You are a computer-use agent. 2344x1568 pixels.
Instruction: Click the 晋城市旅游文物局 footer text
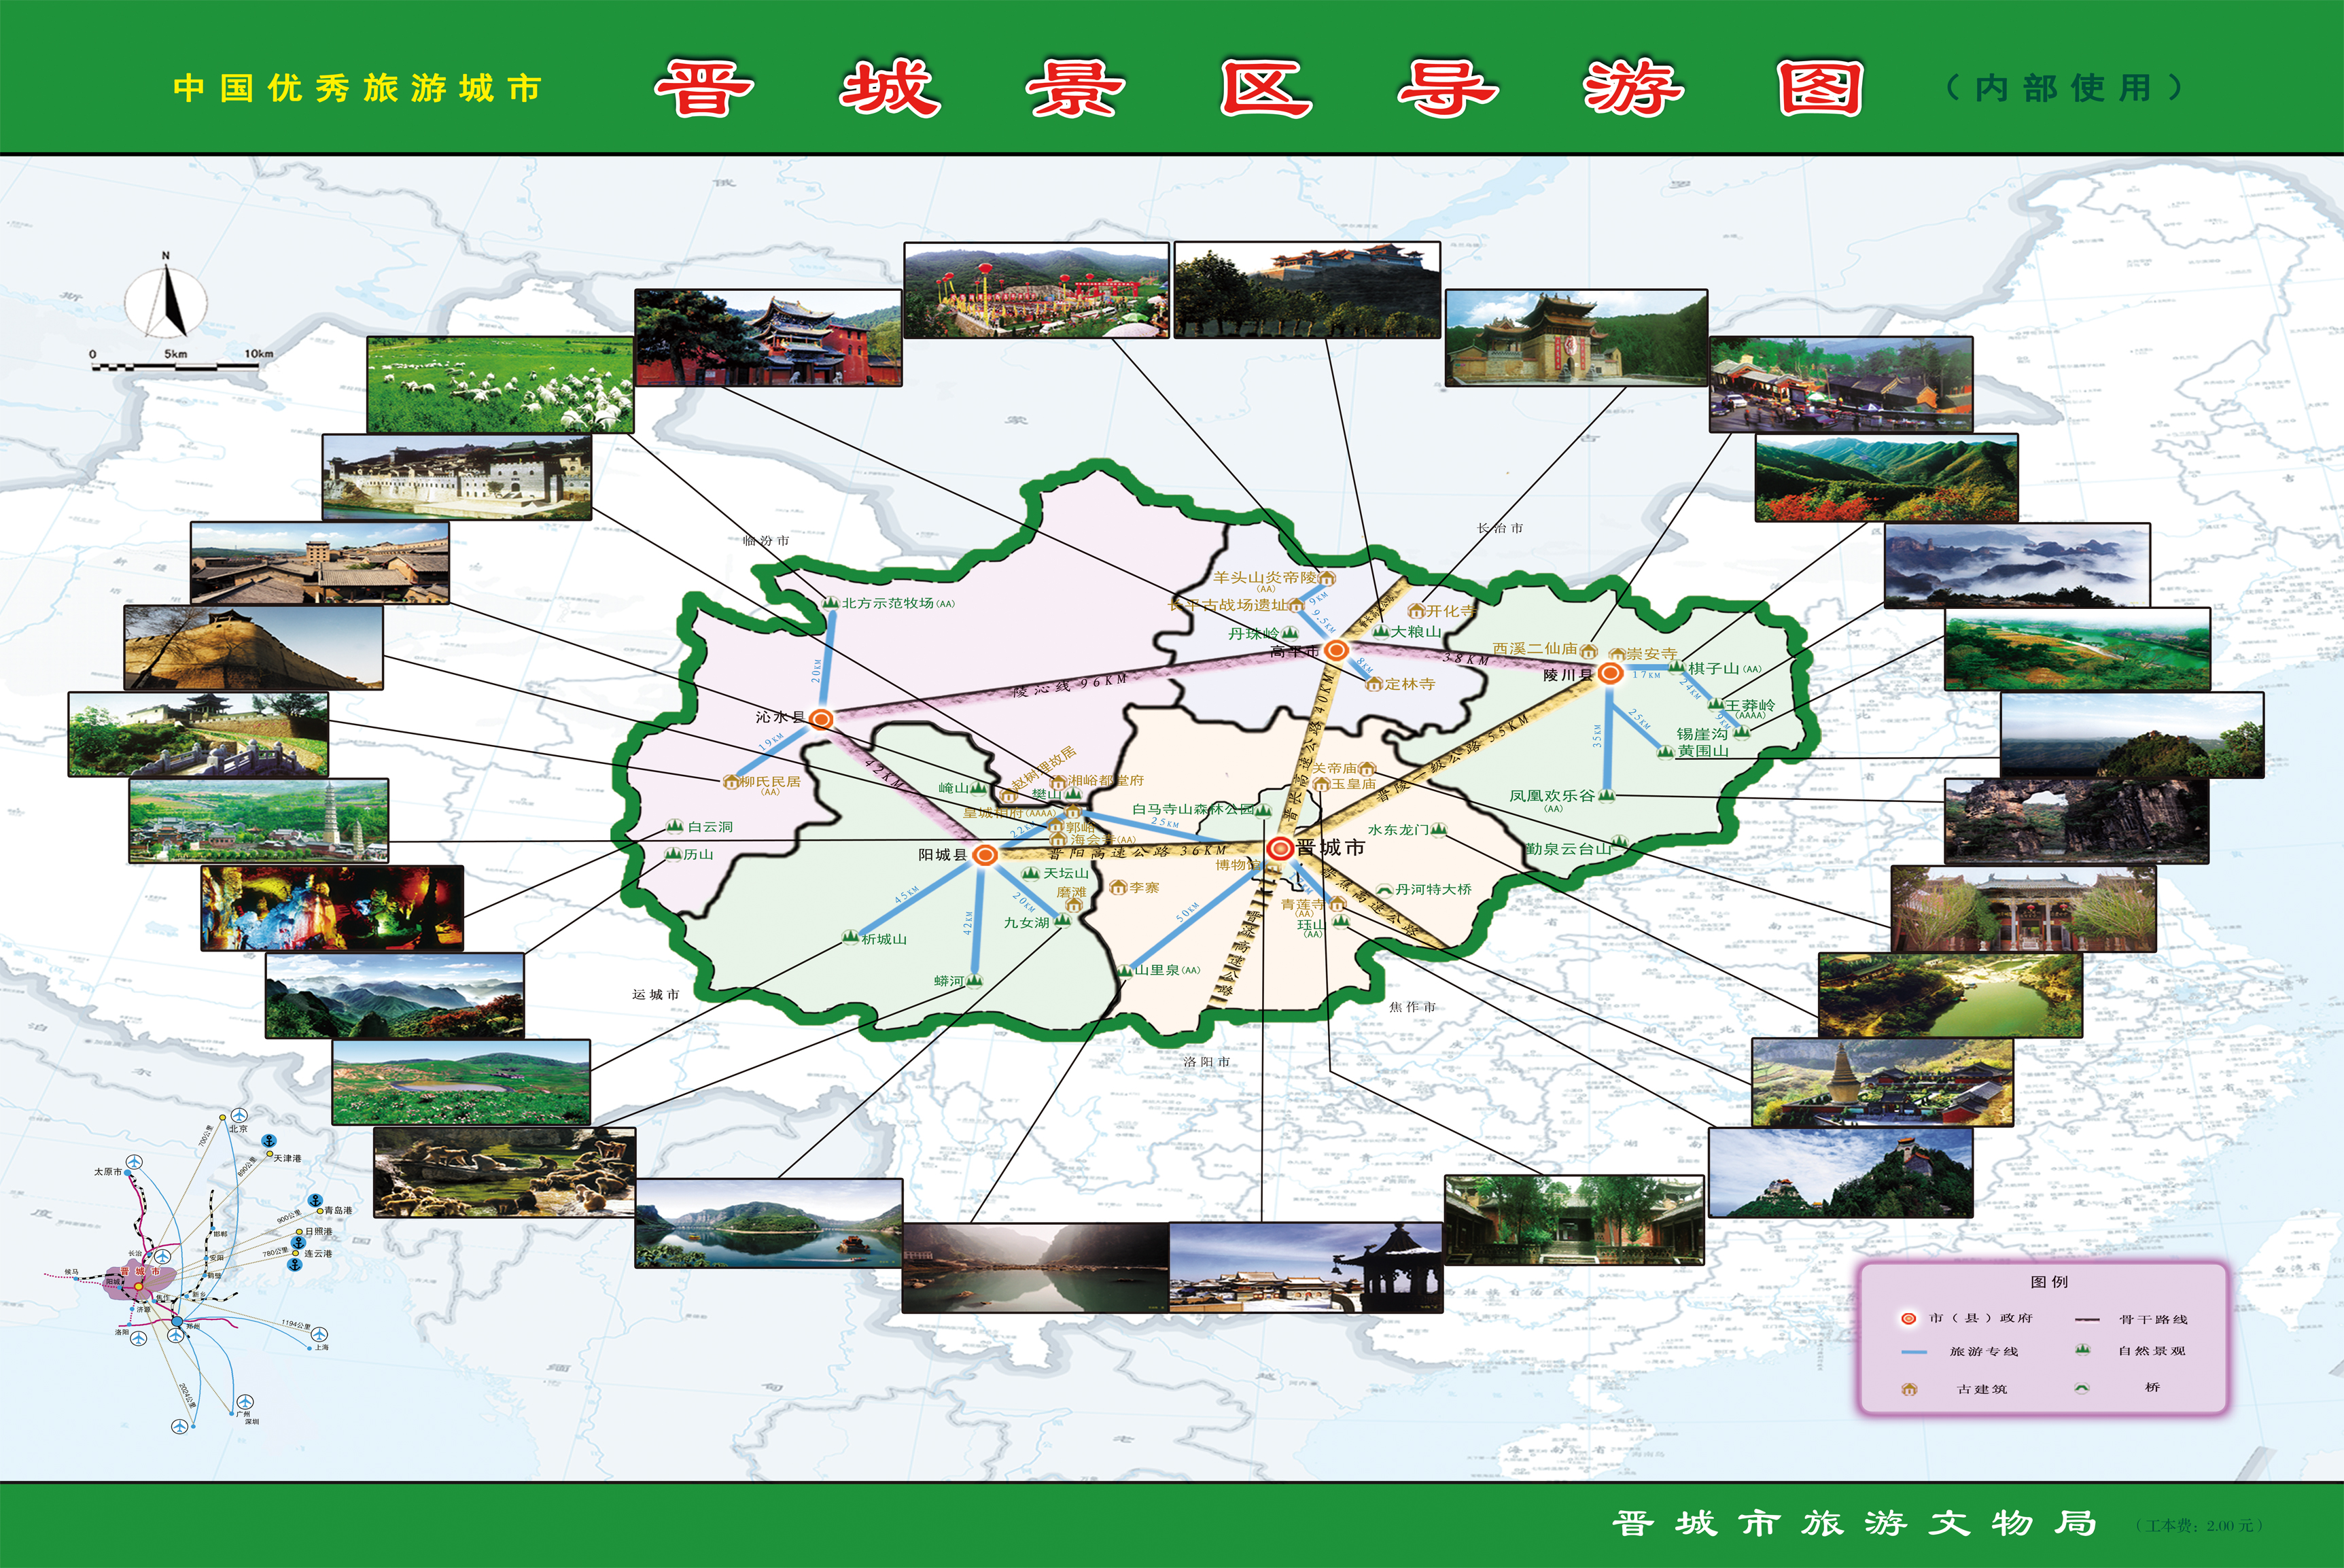1854,1523
